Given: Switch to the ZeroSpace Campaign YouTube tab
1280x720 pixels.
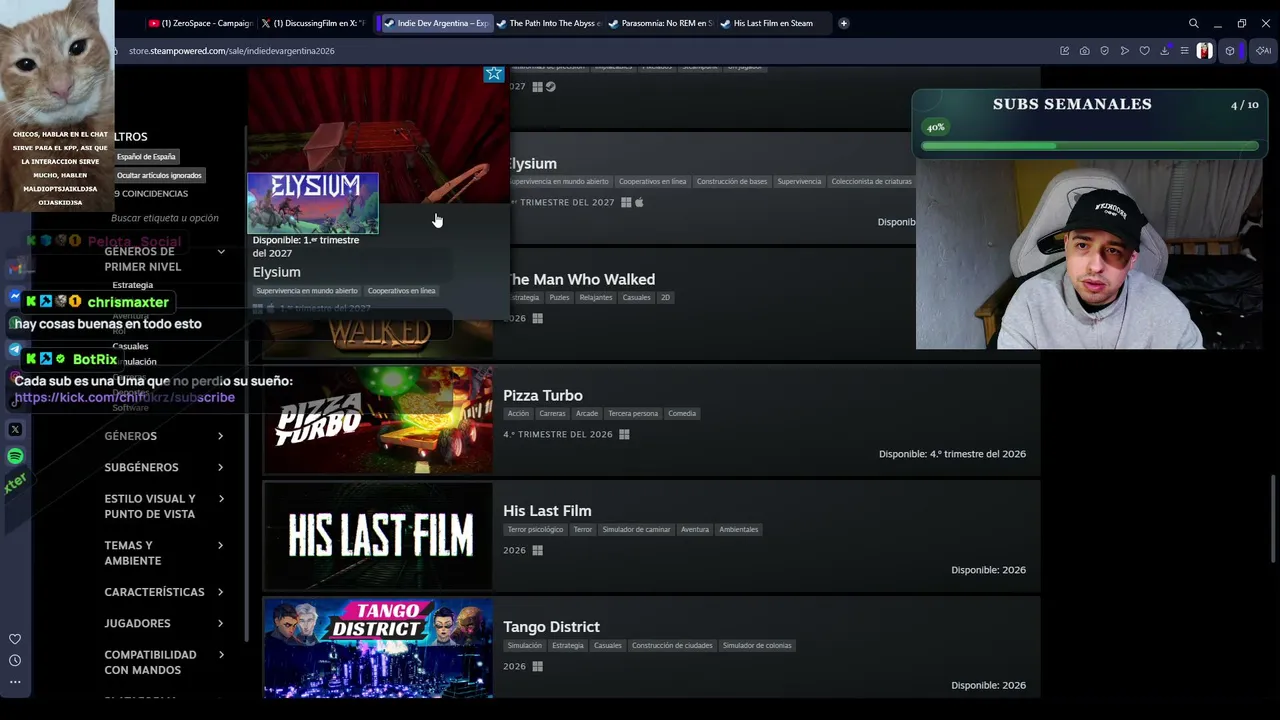Looking at the screenshot, I should point(200,23).
